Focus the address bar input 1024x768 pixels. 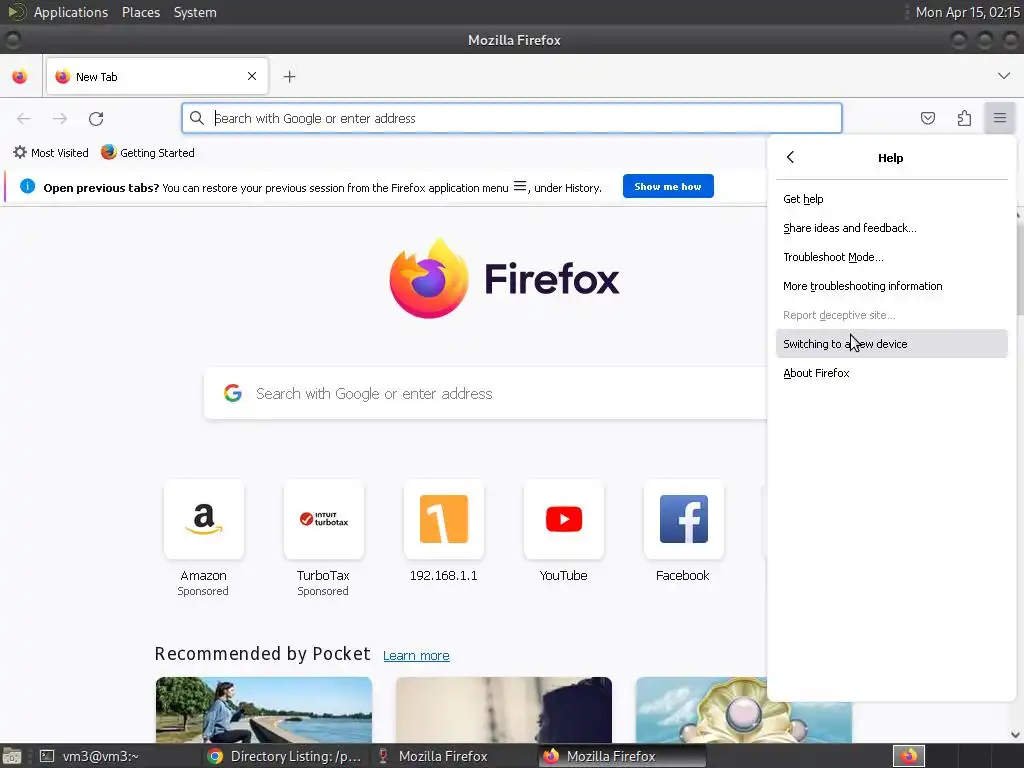tap(511, 118)
